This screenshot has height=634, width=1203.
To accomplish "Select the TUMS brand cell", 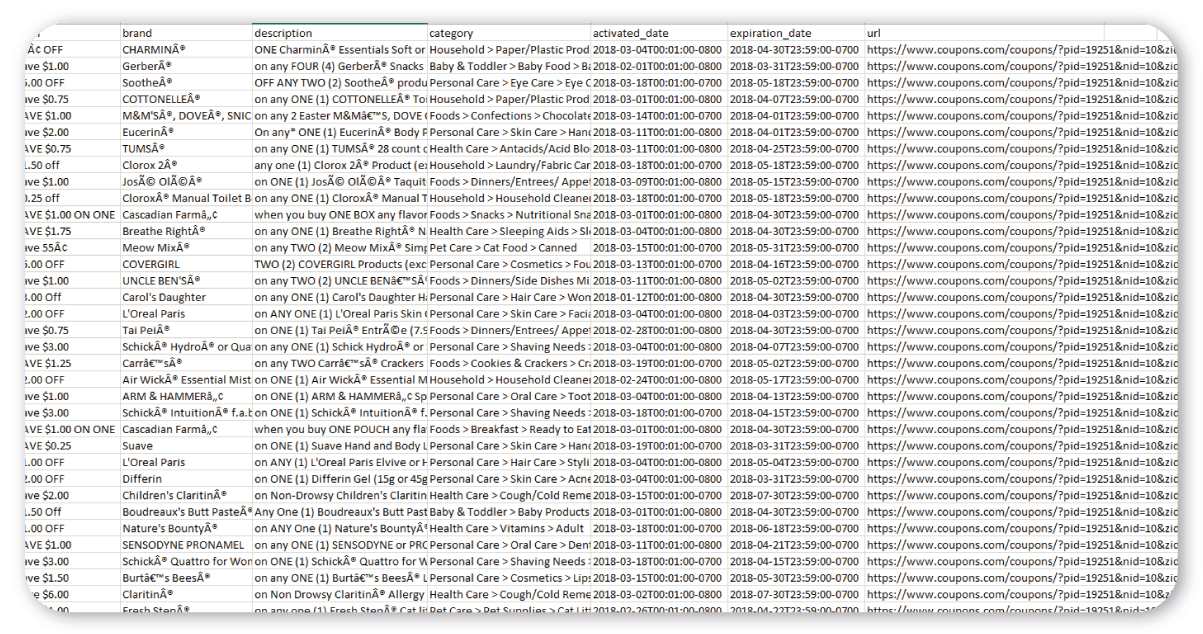I will pos(186,149).
